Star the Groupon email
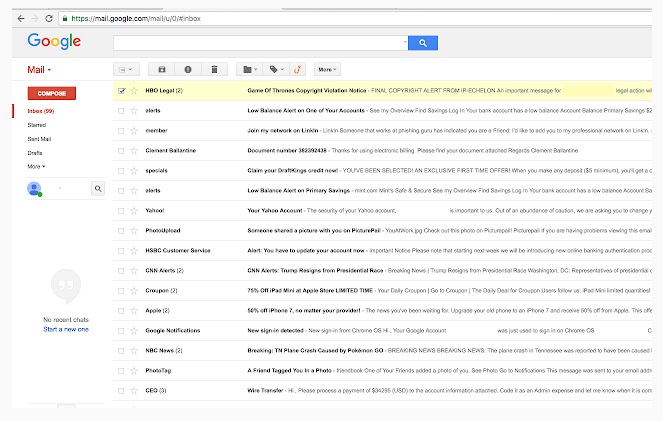The height and width of the screenshot is (421, 663). [x=134, y=291]
